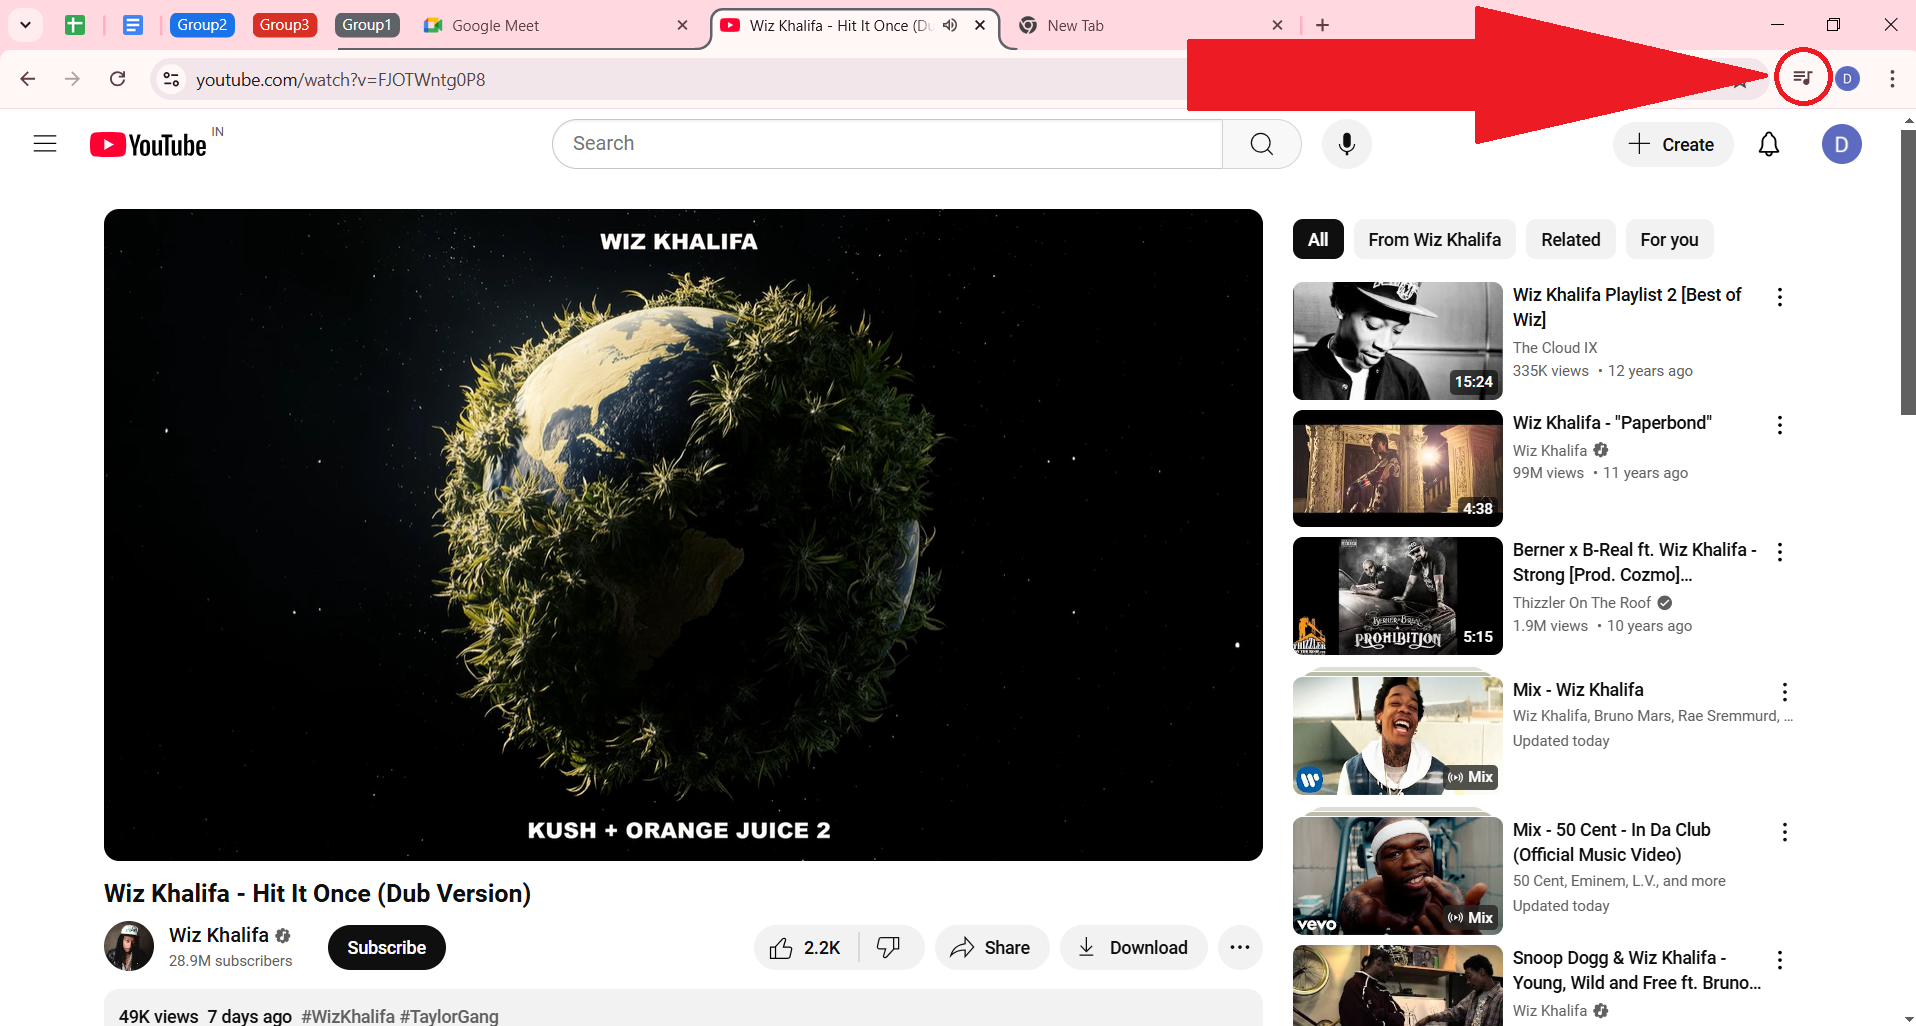The image size is (1916, 1026).
Task: Open the YouTube account D avatar
Action: click(1841, 144)
